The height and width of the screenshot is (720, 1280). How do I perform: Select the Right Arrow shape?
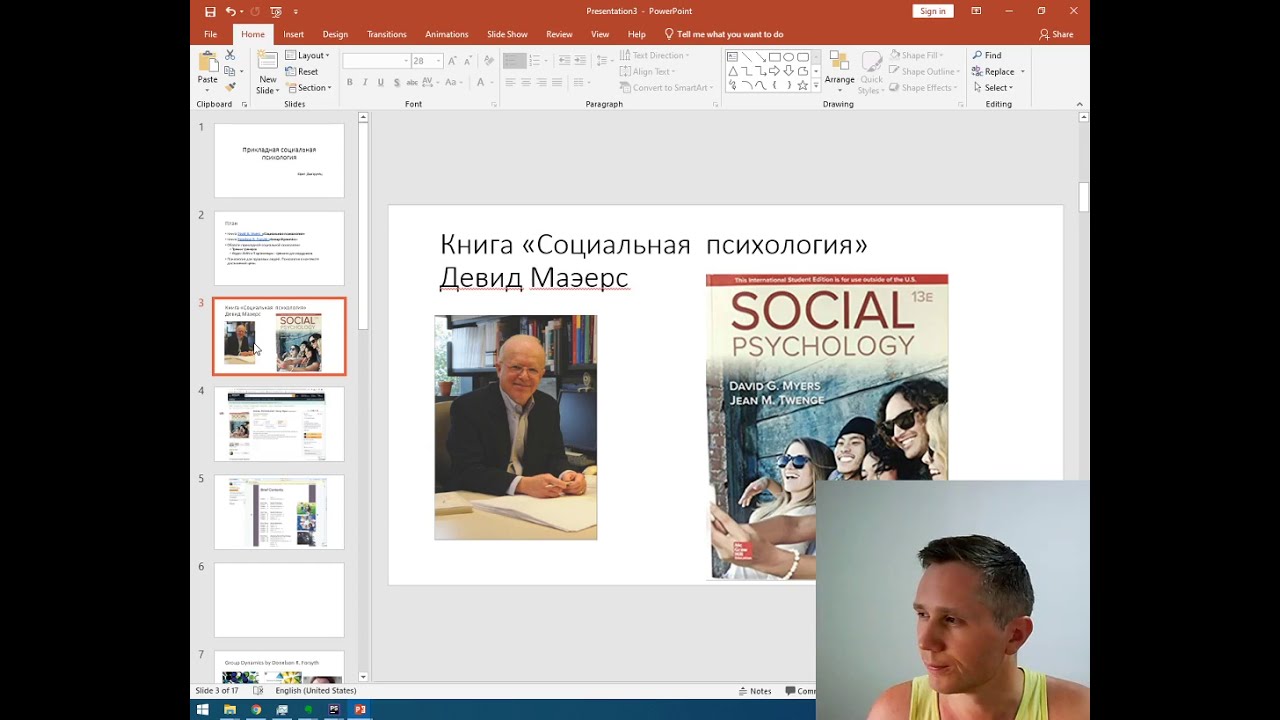coord(774,71)
